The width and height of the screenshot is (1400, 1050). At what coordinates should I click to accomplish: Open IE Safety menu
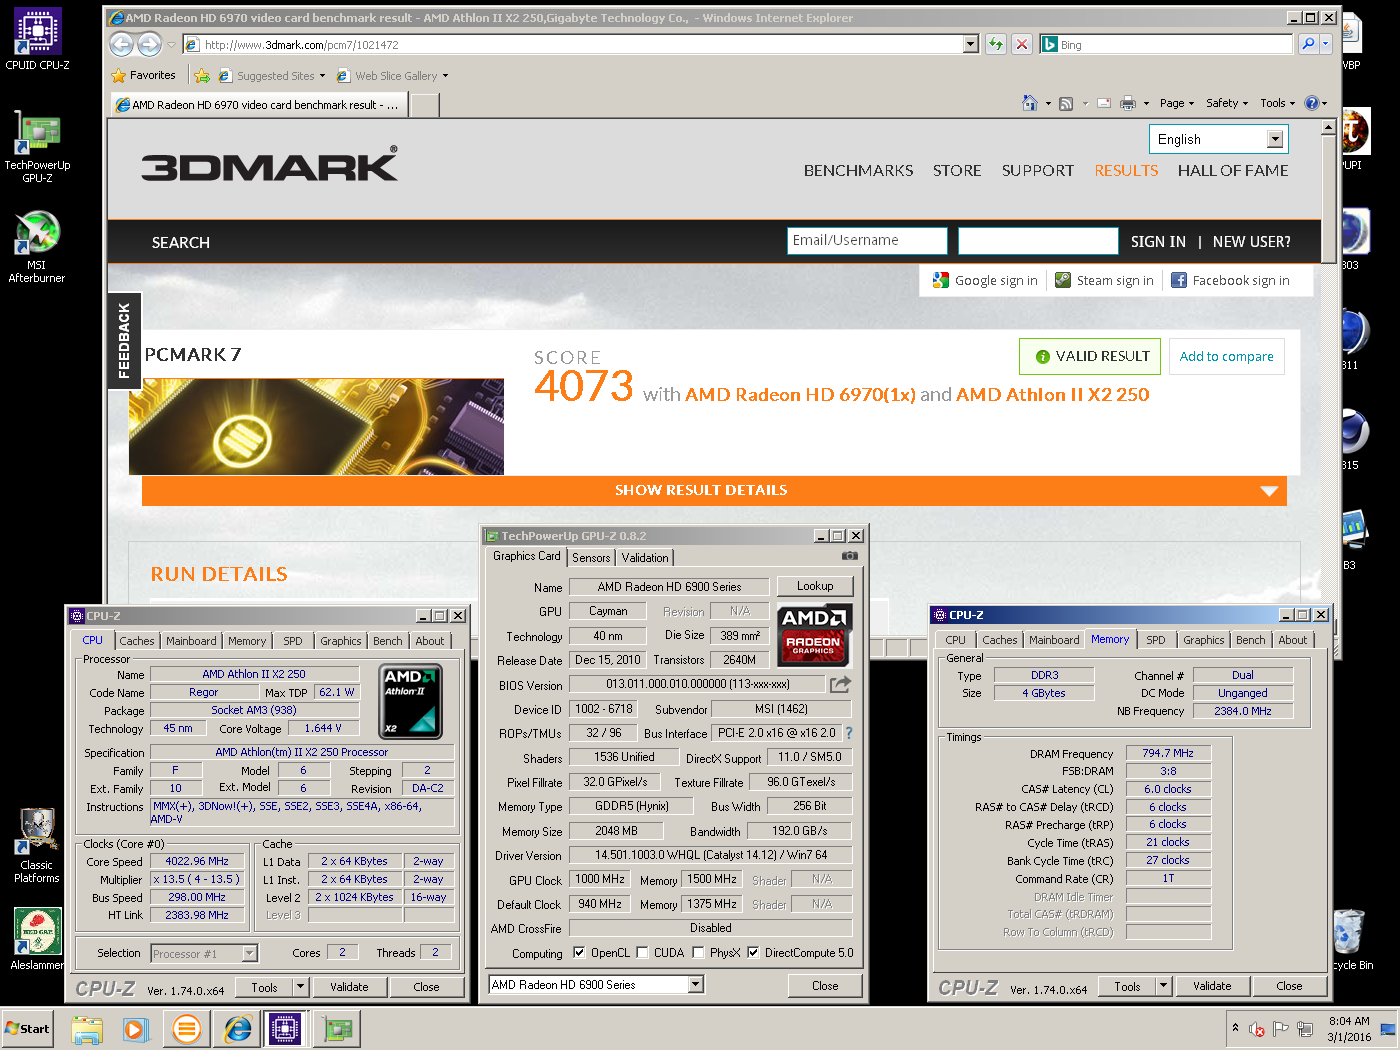(x=1227, y=103)
